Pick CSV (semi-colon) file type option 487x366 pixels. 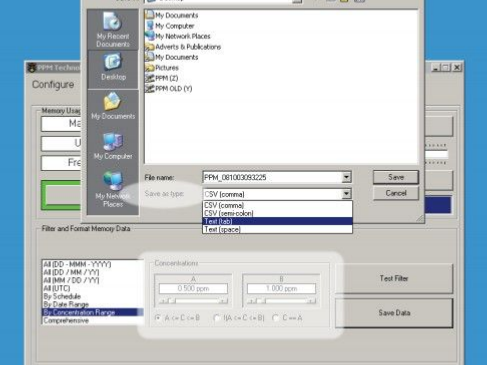click(277, 213)
